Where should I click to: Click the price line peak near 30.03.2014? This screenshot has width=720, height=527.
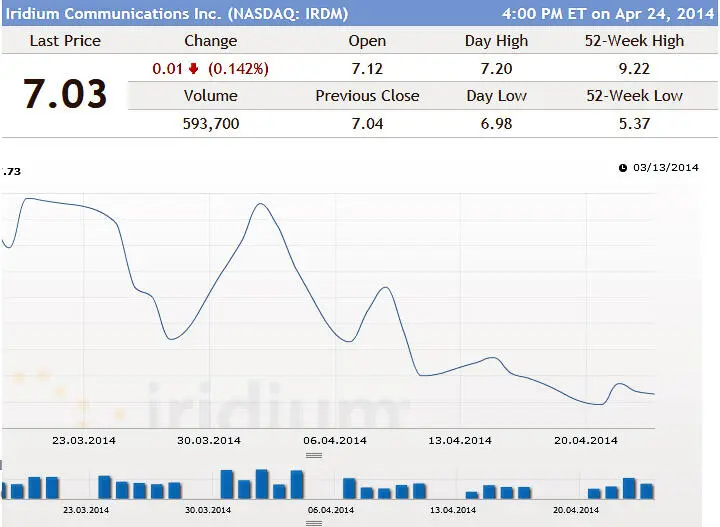click(261, 203)
